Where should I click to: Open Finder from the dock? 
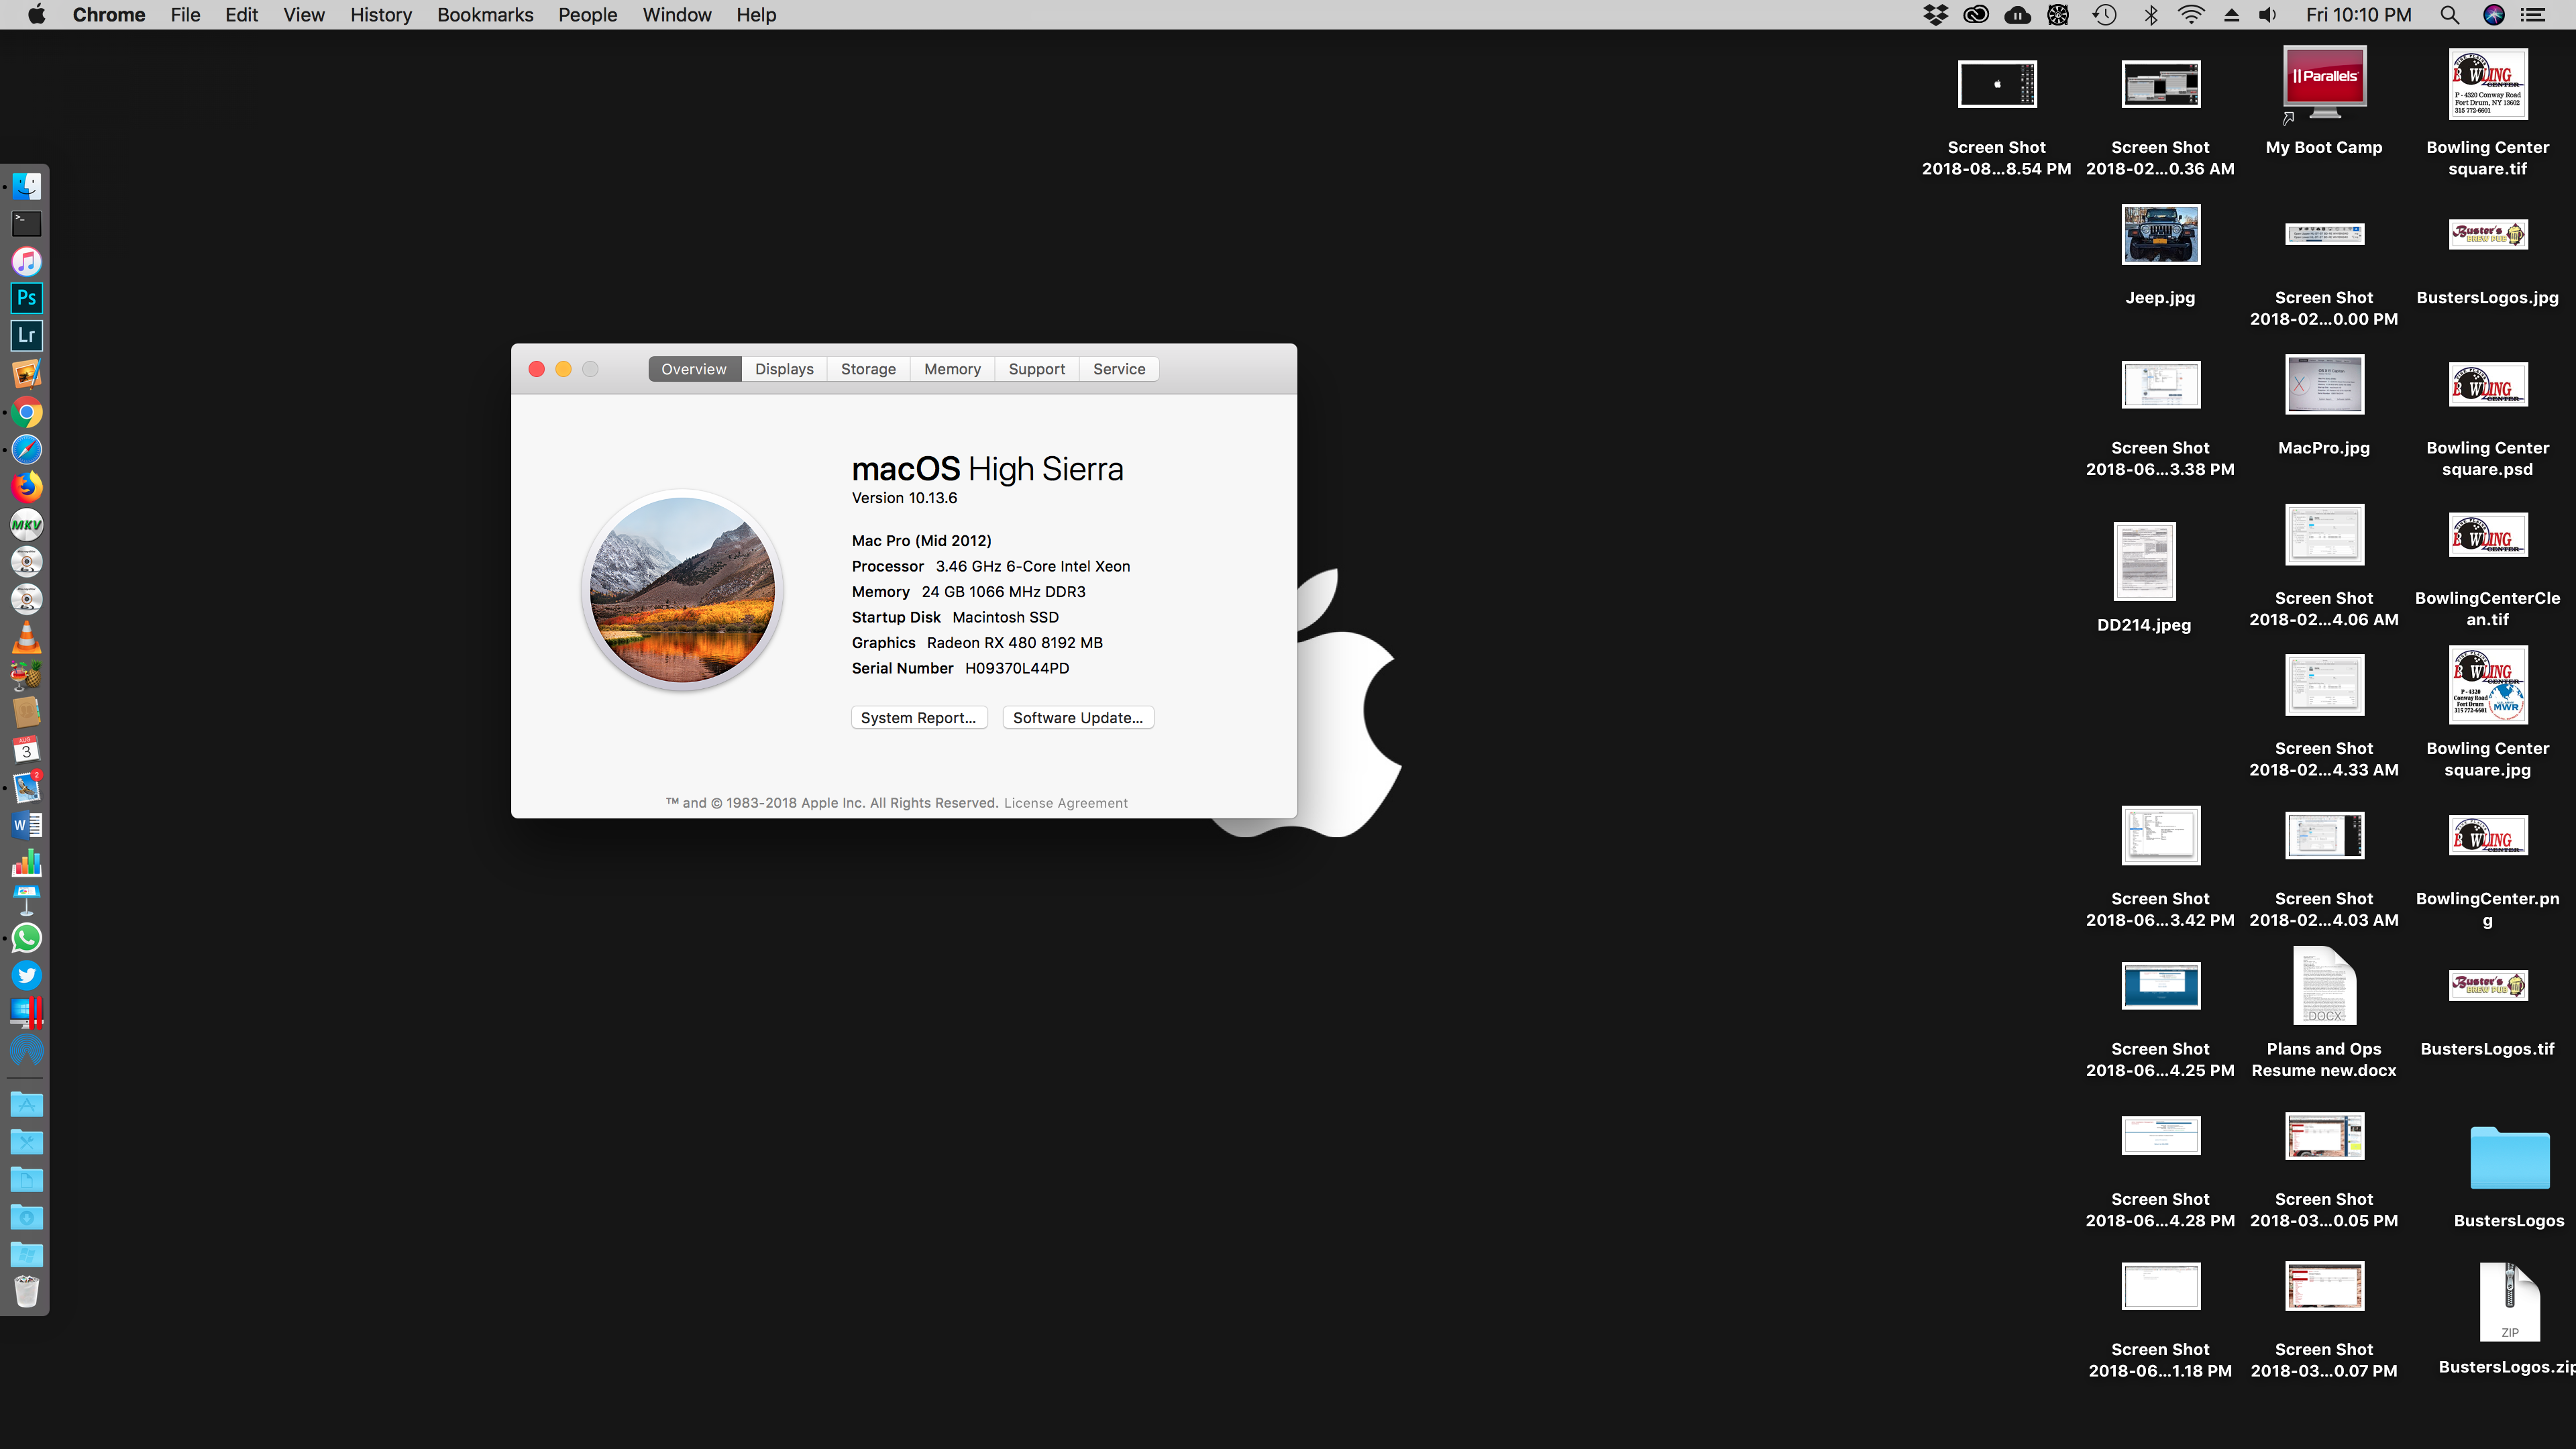27,186
